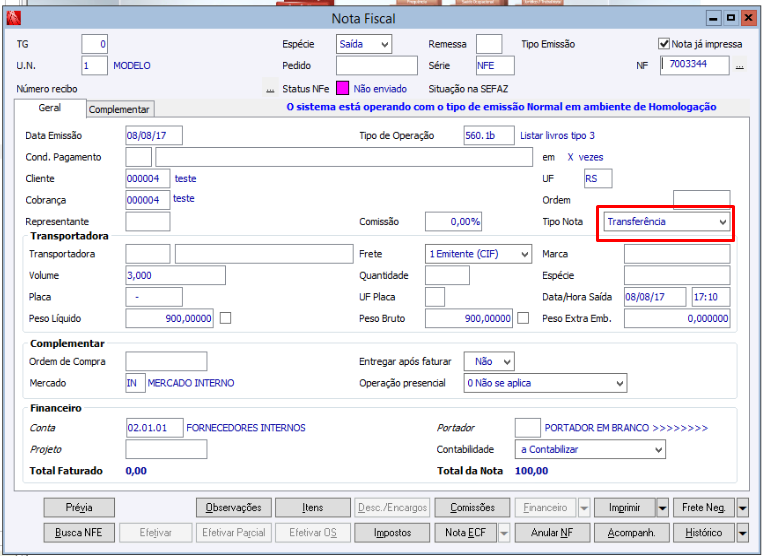Open the Contabilidade 'a Contabilizar' dropdown
Screen dimensions: 763x556
pyautogui.click(x=590, y=449)
